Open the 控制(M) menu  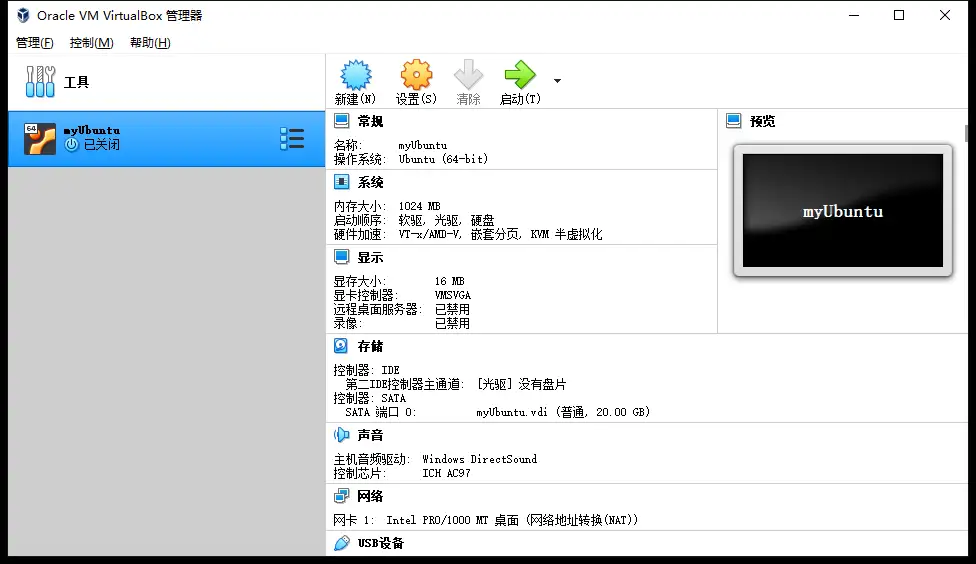click(x=91, y=43)
